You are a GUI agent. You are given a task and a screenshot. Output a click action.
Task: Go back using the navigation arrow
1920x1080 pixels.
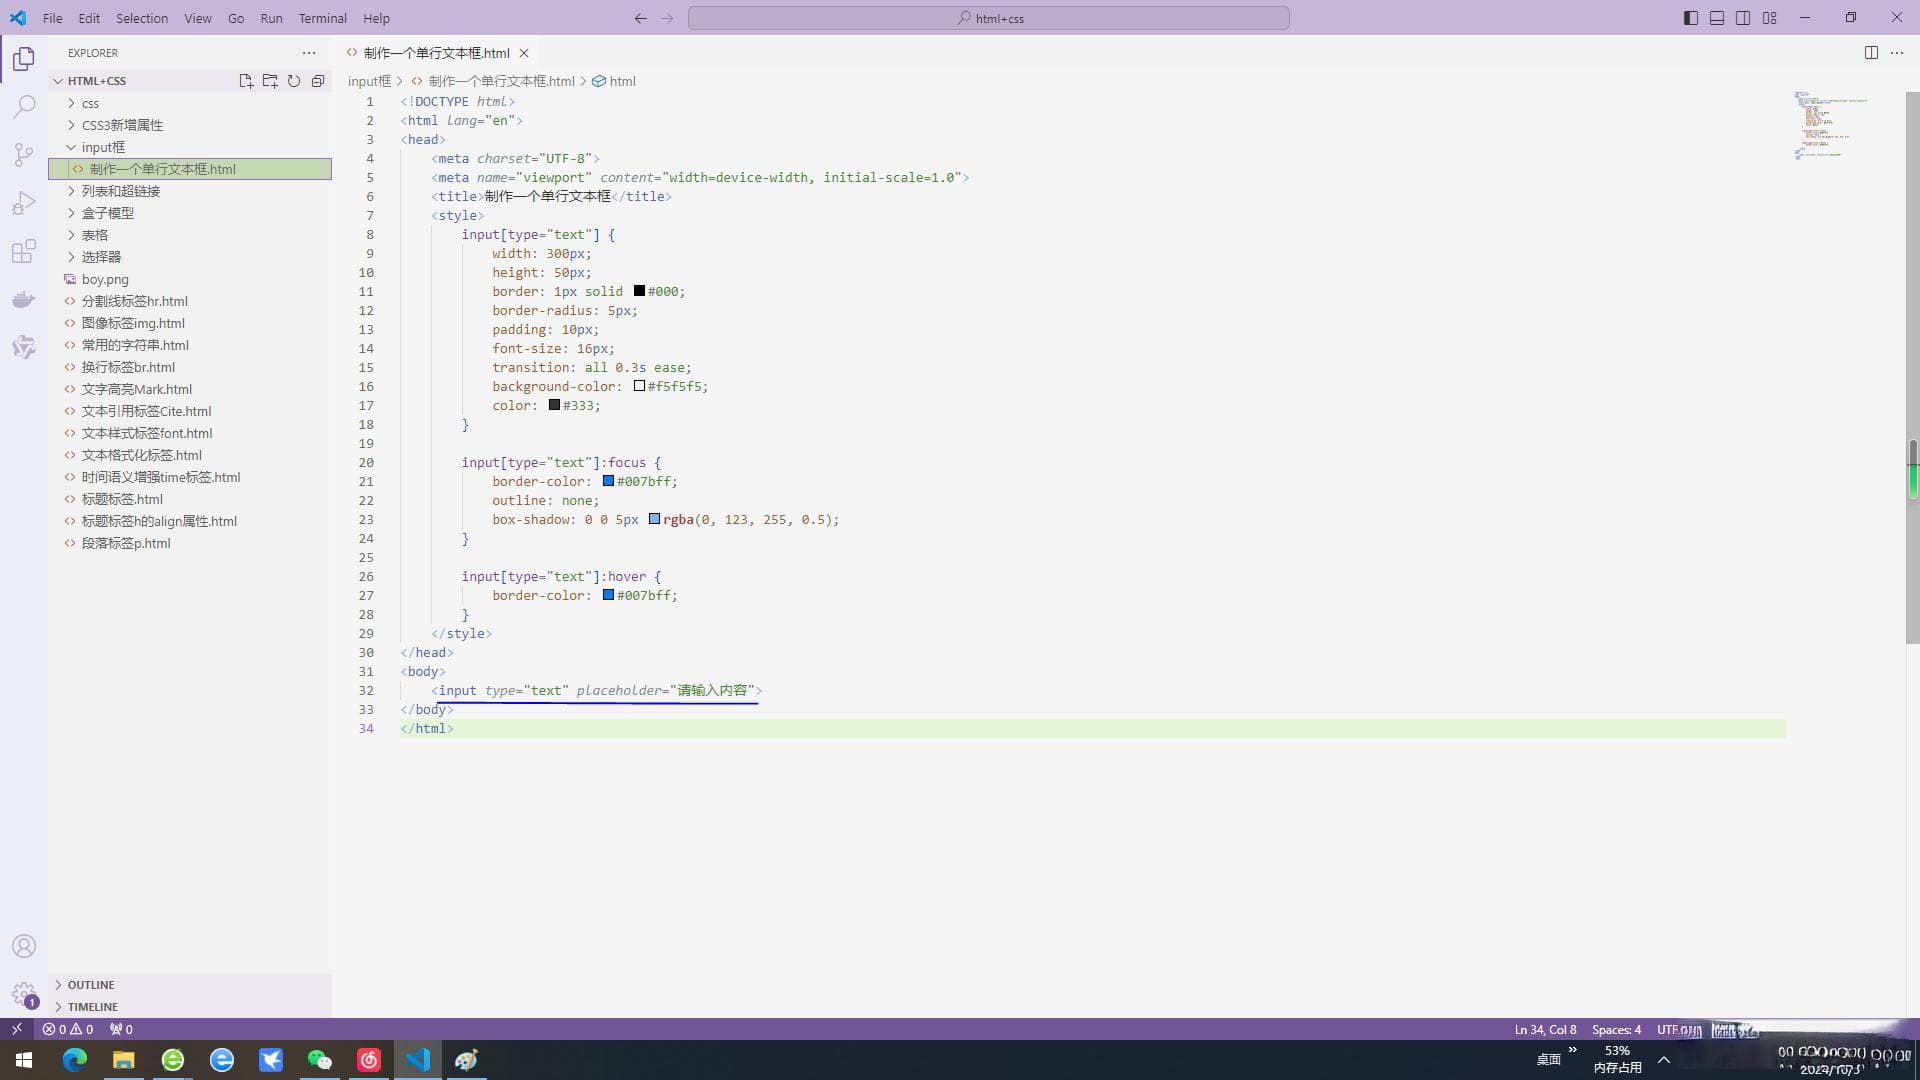coord(641,18)
